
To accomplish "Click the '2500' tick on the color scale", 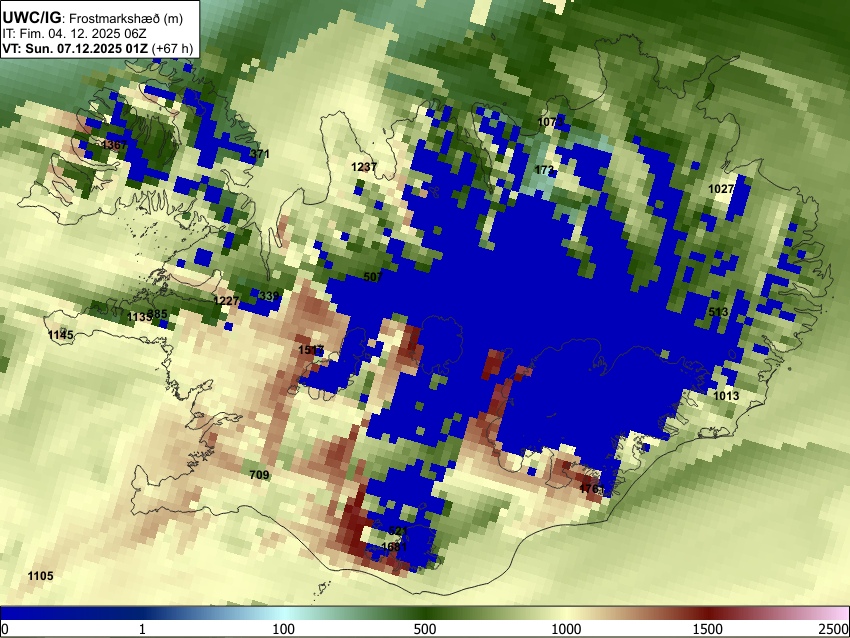I will pos(834,629).
